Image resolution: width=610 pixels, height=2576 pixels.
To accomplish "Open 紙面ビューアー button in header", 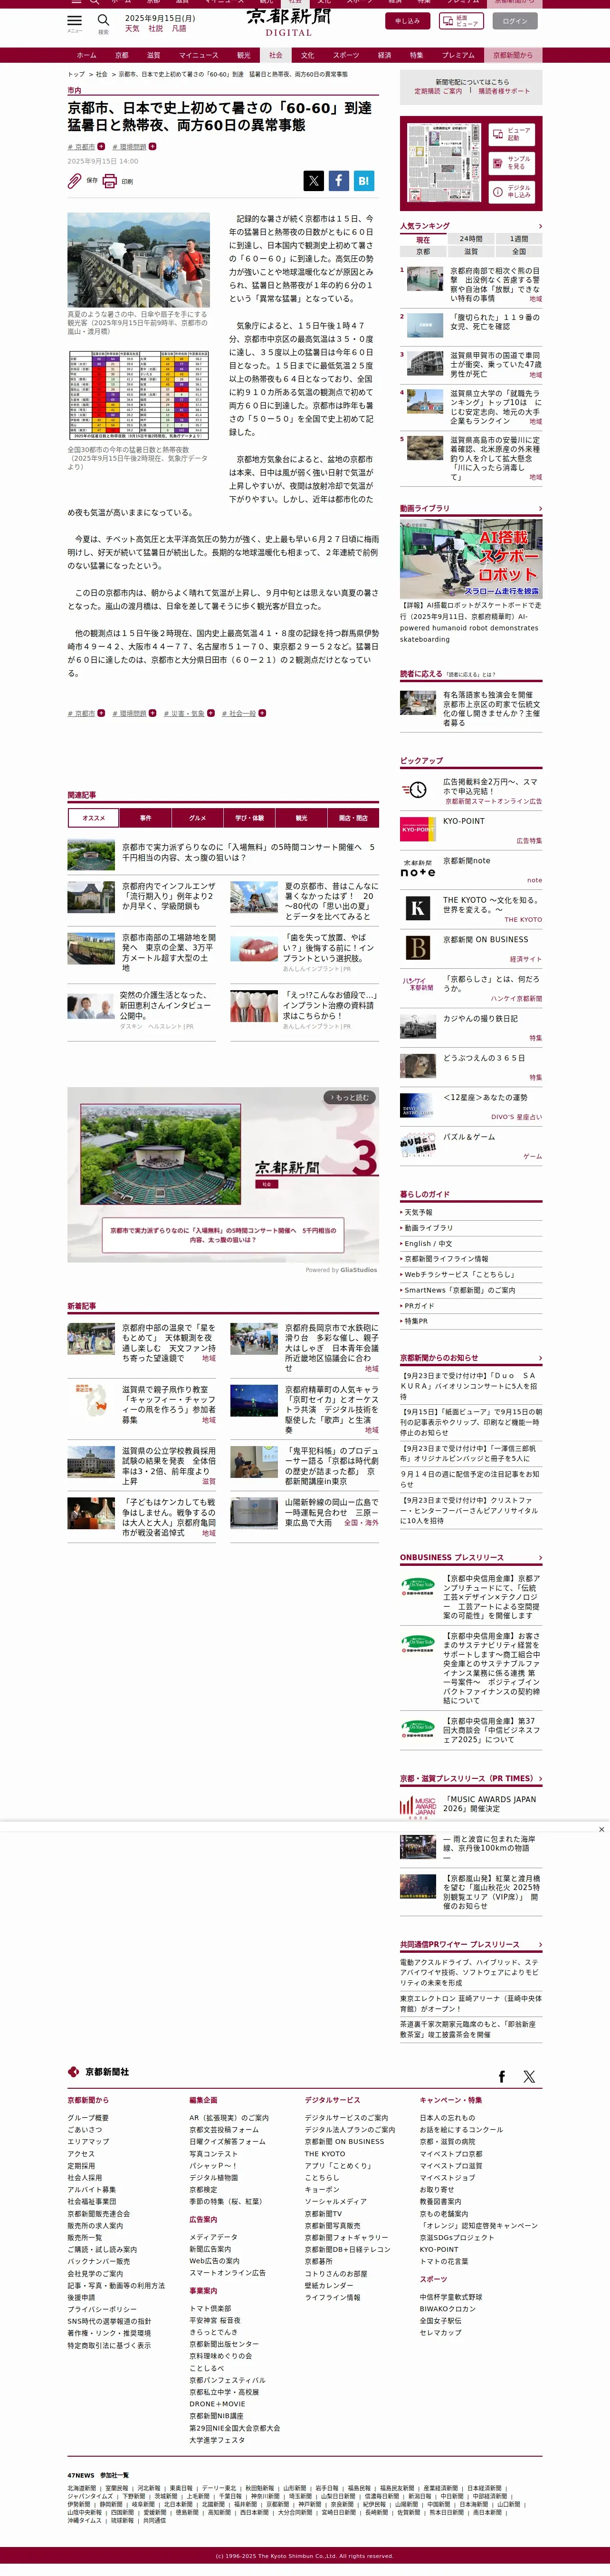I will 461,20.
